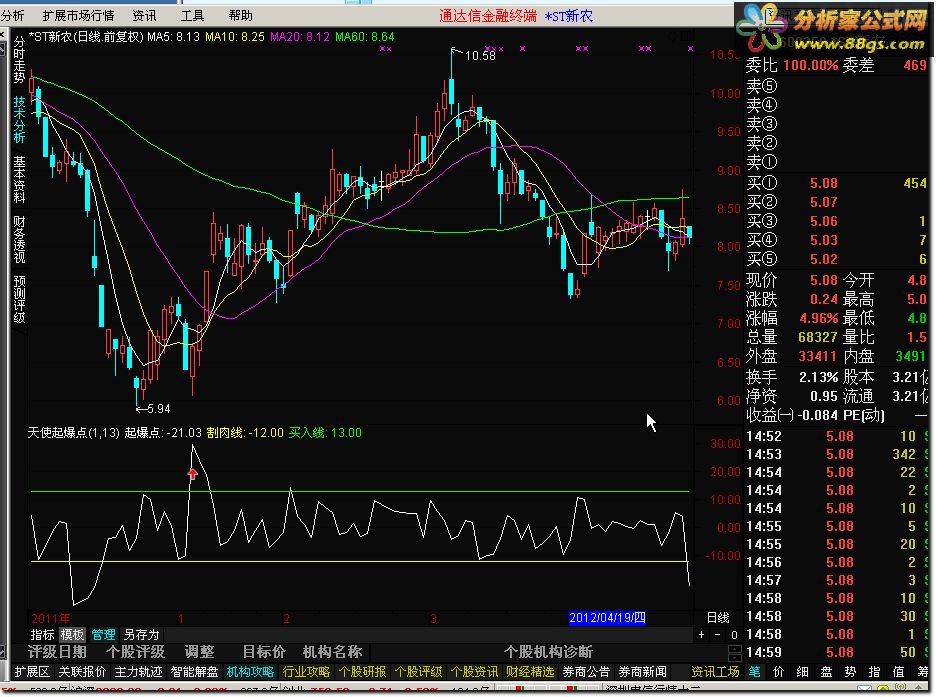Open the 个股研报 tab
This screenshot has width=936, height=697.
tap(362, 672)
